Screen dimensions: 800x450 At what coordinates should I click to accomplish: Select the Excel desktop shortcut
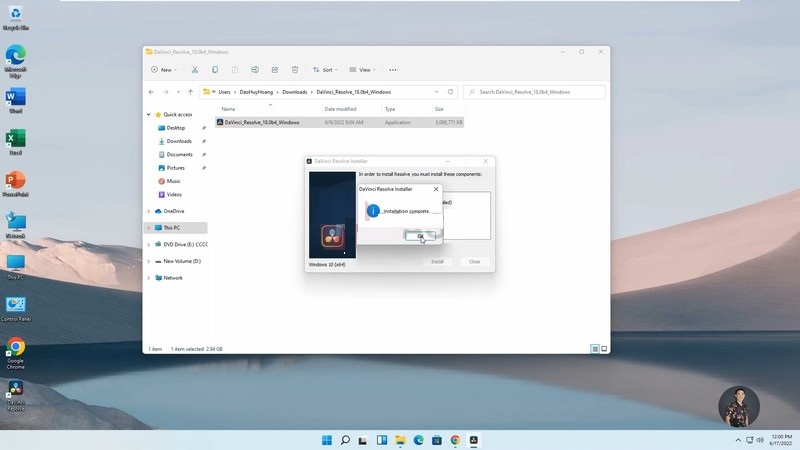(16, 142)
